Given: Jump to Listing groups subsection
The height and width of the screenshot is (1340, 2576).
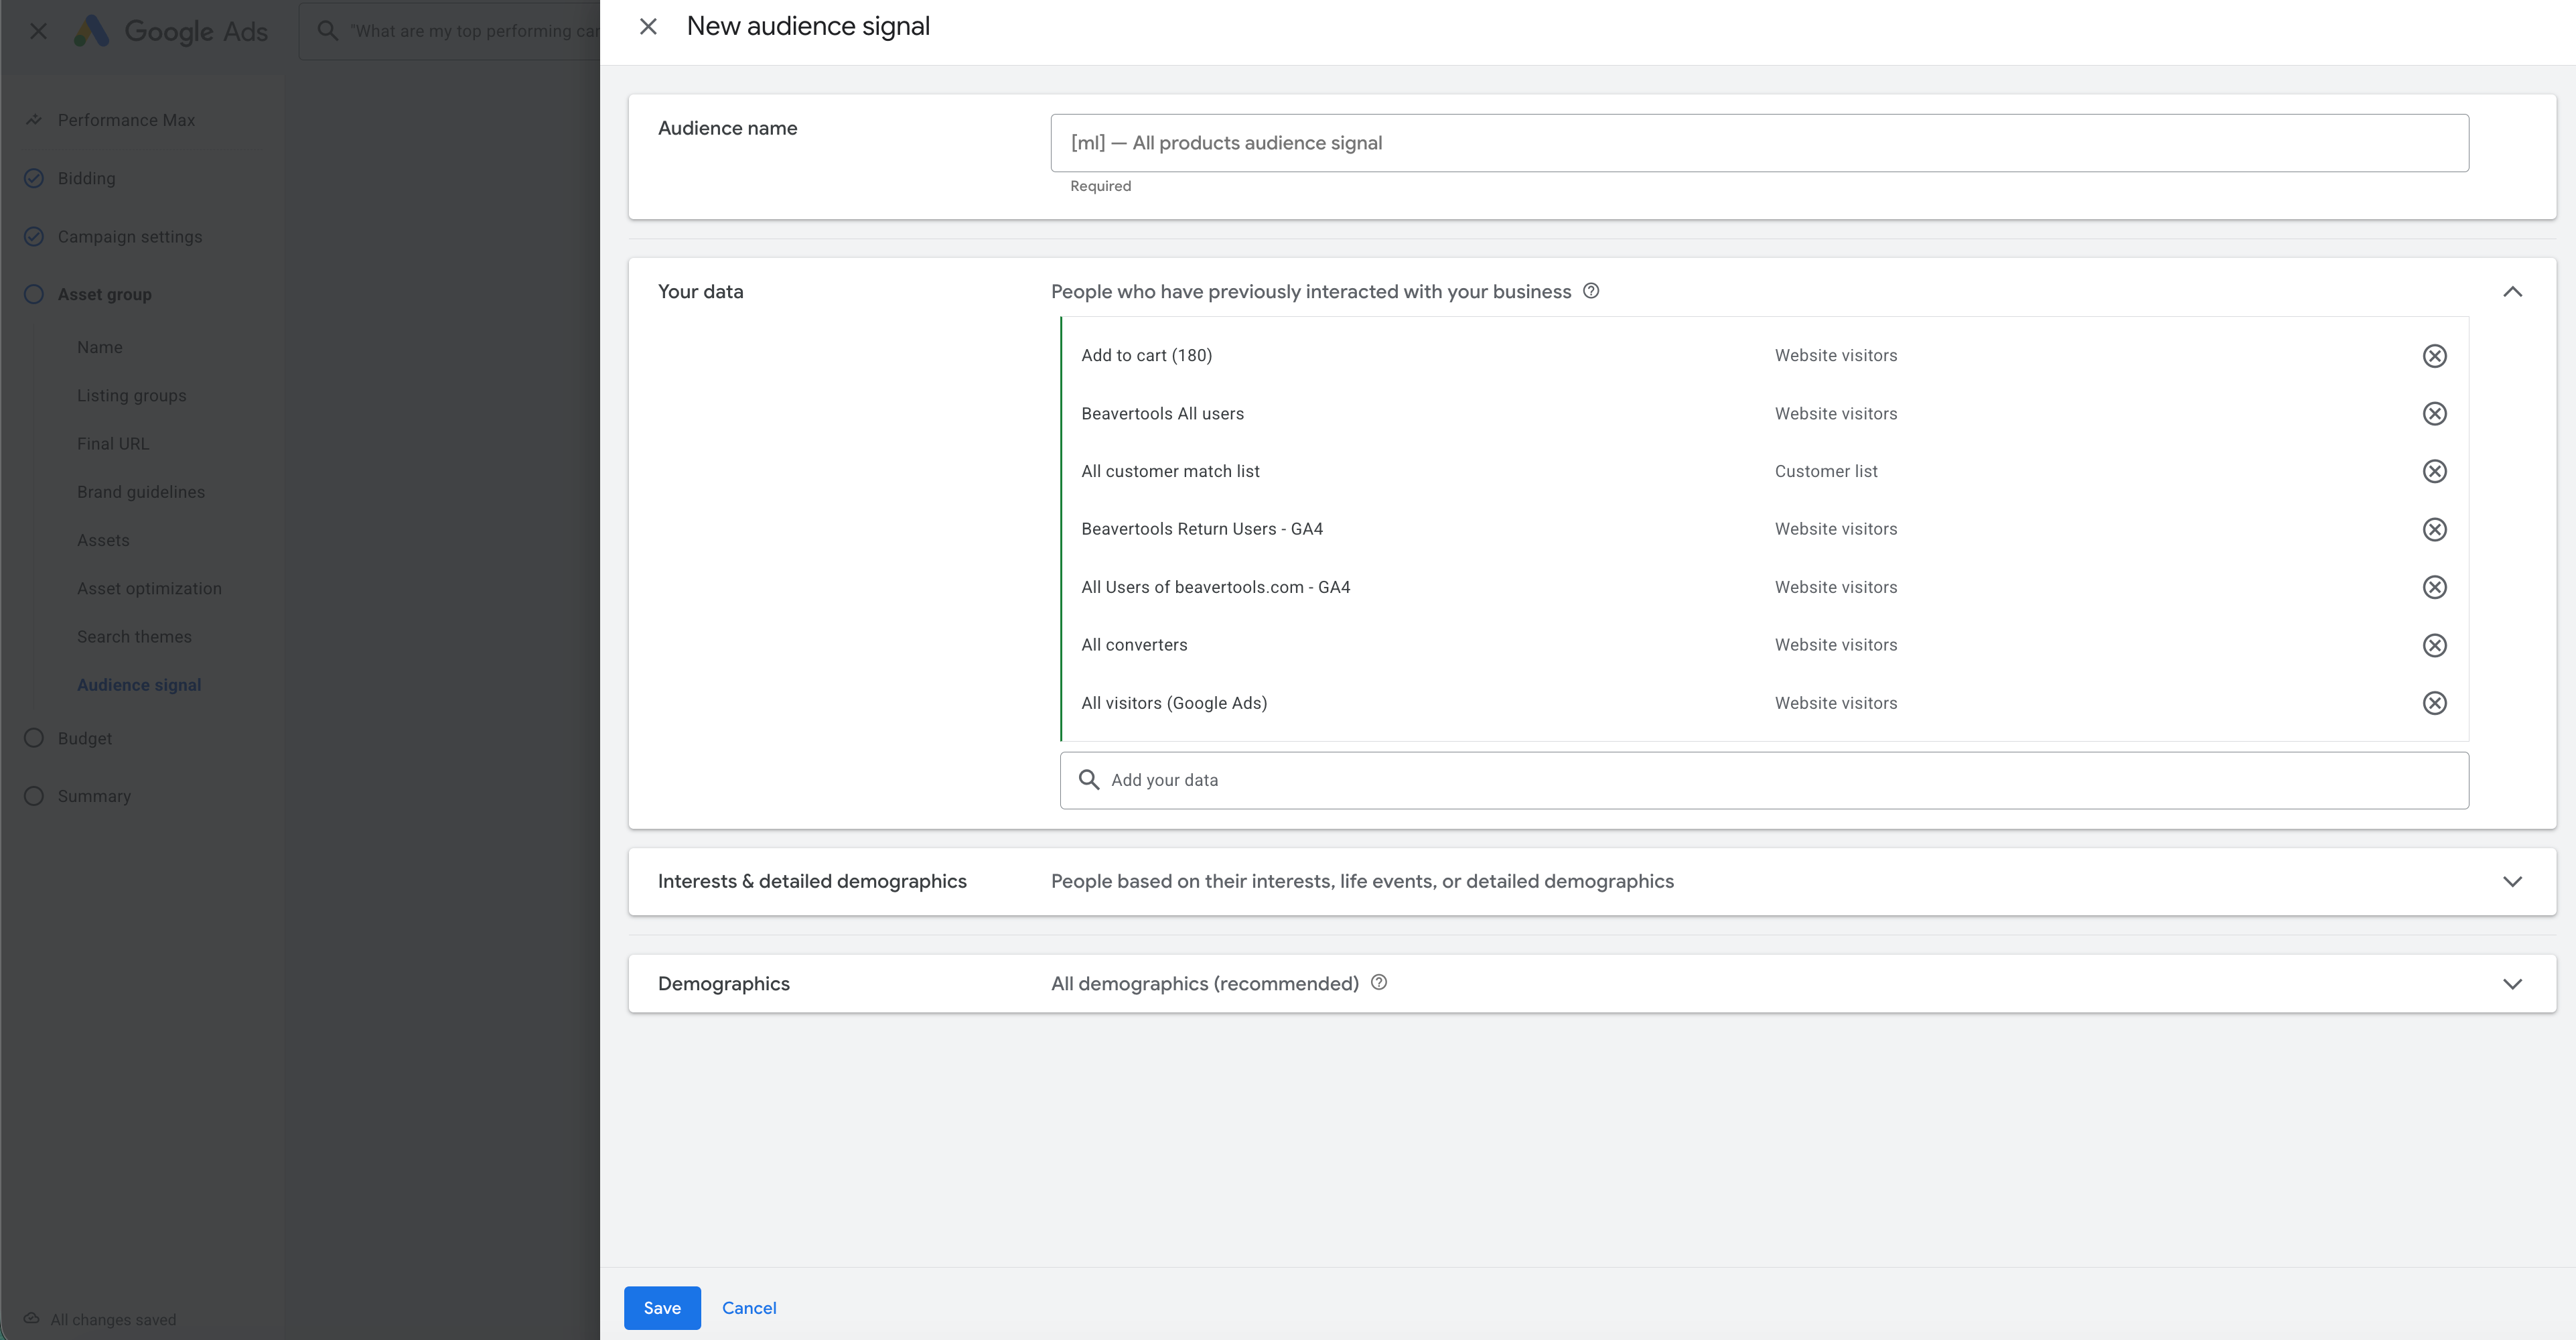Looking at the screenshot, I should 132,395.
